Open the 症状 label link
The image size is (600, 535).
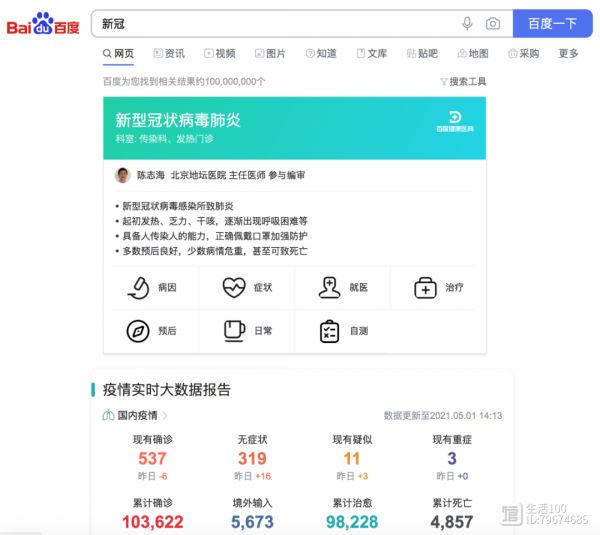coord(263,287)
